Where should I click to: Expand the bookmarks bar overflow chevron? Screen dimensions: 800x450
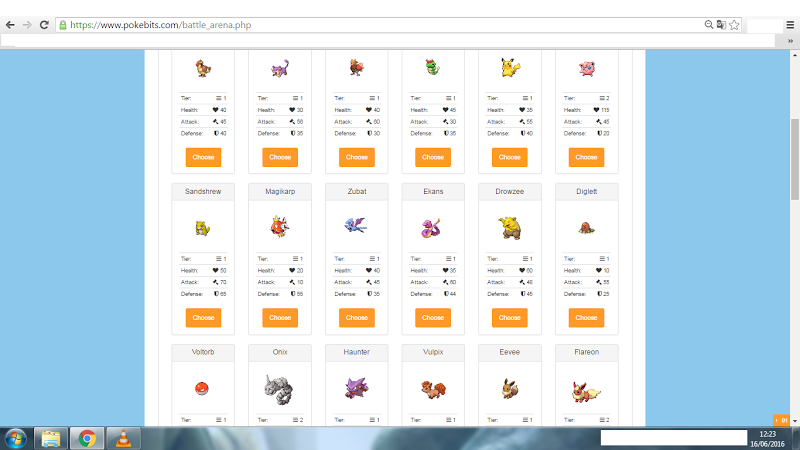(x=790, y=41)
